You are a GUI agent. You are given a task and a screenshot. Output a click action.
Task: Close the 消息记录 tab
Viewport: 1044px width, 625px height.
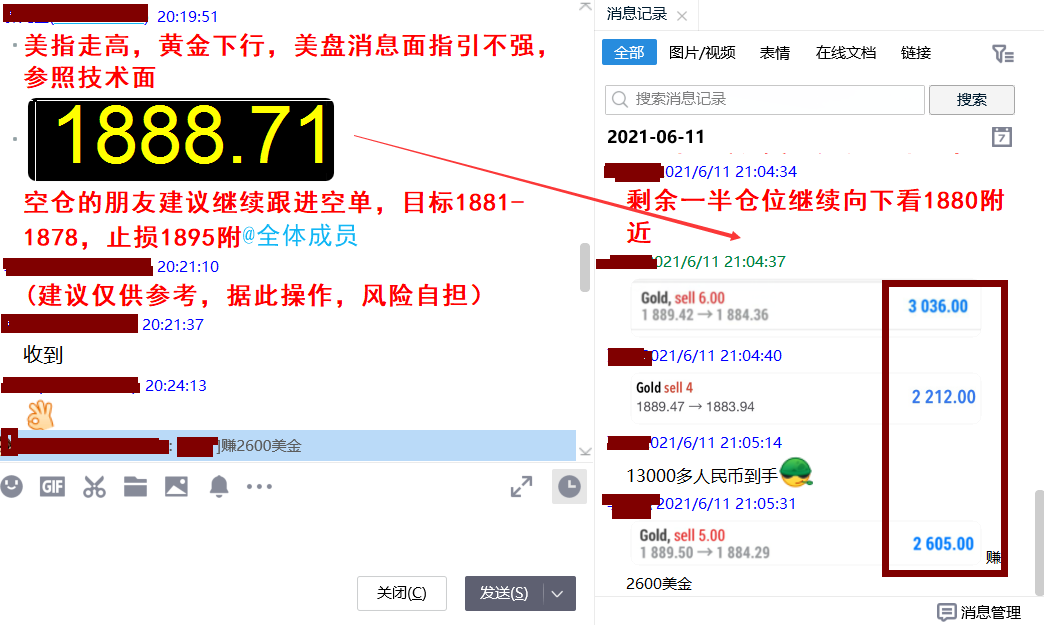pos(682,15)
